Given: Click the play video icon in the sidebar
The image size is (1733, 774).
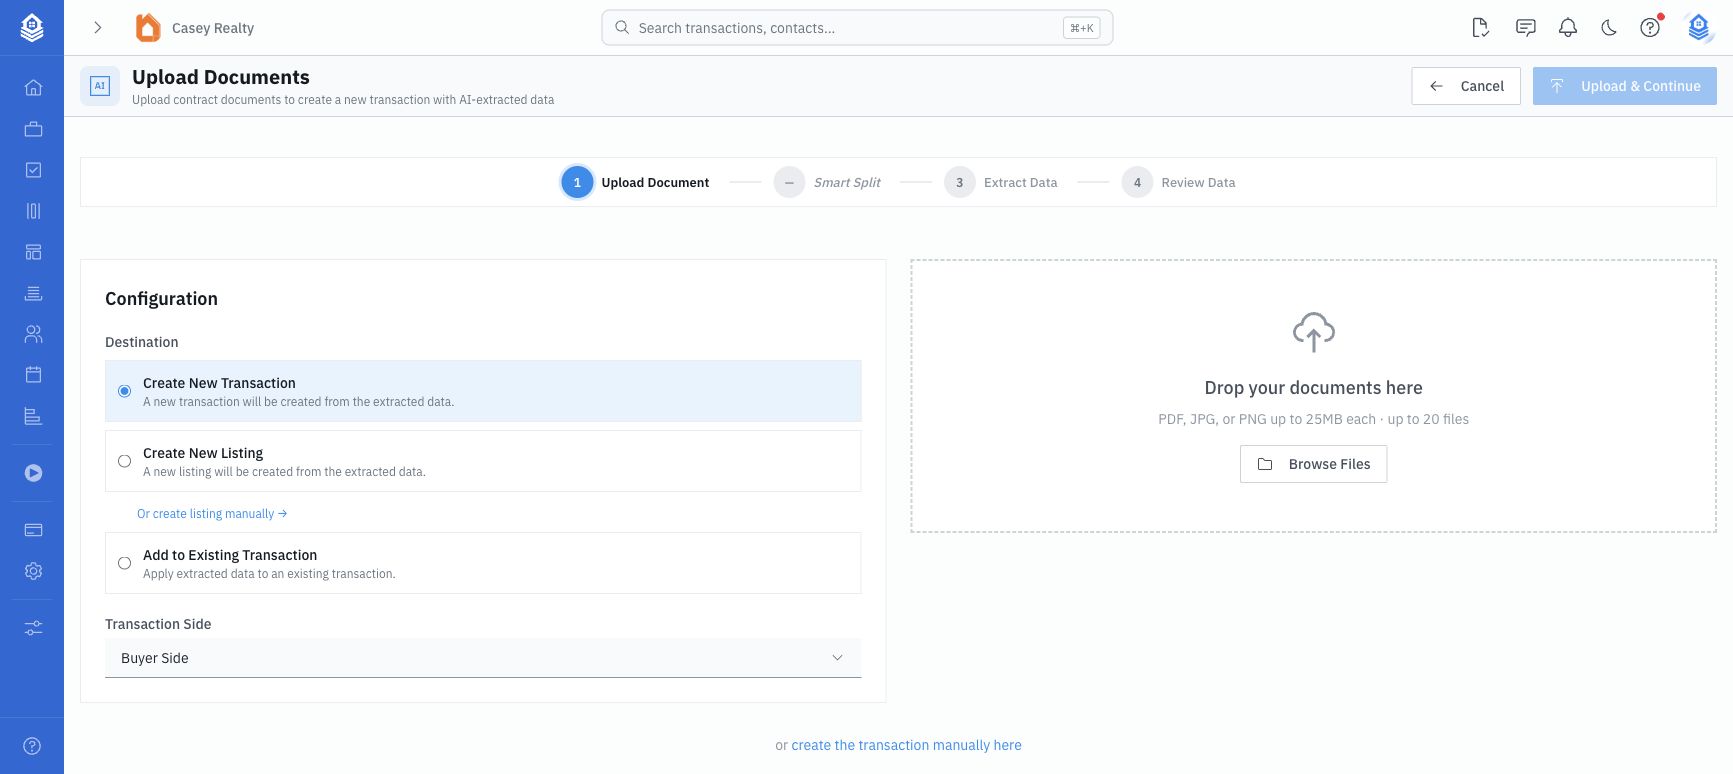Looking at the screenshot, I should pos(33,473).
